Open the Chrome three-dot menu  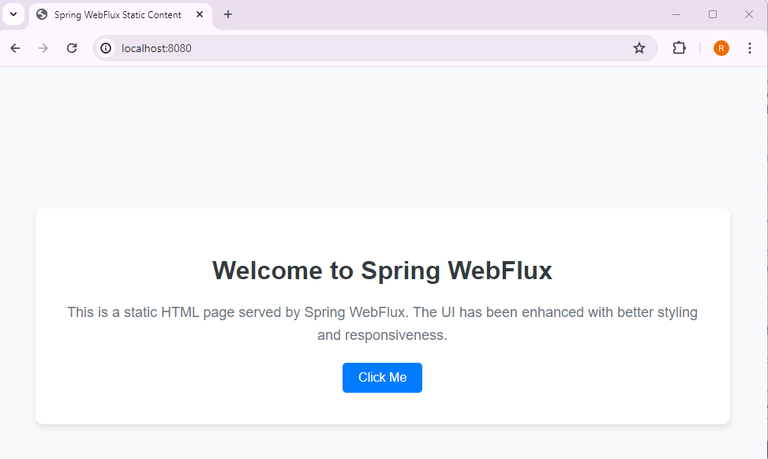click(750, 48)
